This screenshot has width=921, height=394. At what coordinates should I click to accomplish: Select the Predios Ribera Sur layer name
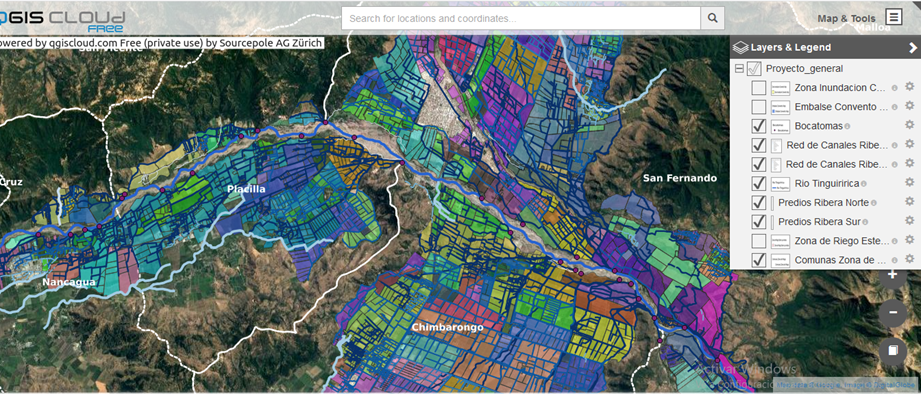tap(819, 222)
